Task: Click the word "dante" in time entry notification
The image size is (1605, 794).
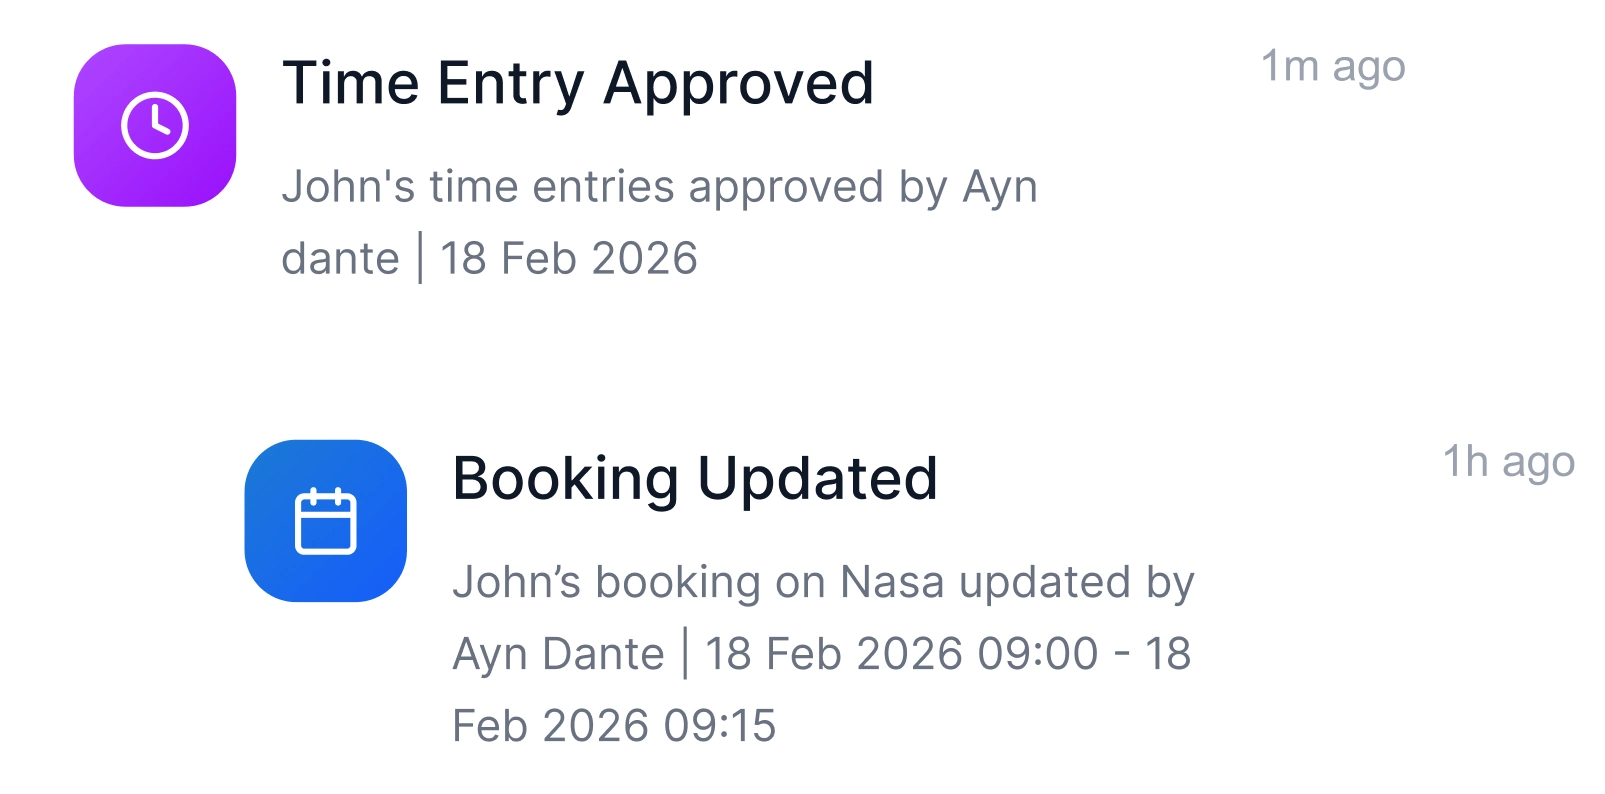Action: click(340, 259)
